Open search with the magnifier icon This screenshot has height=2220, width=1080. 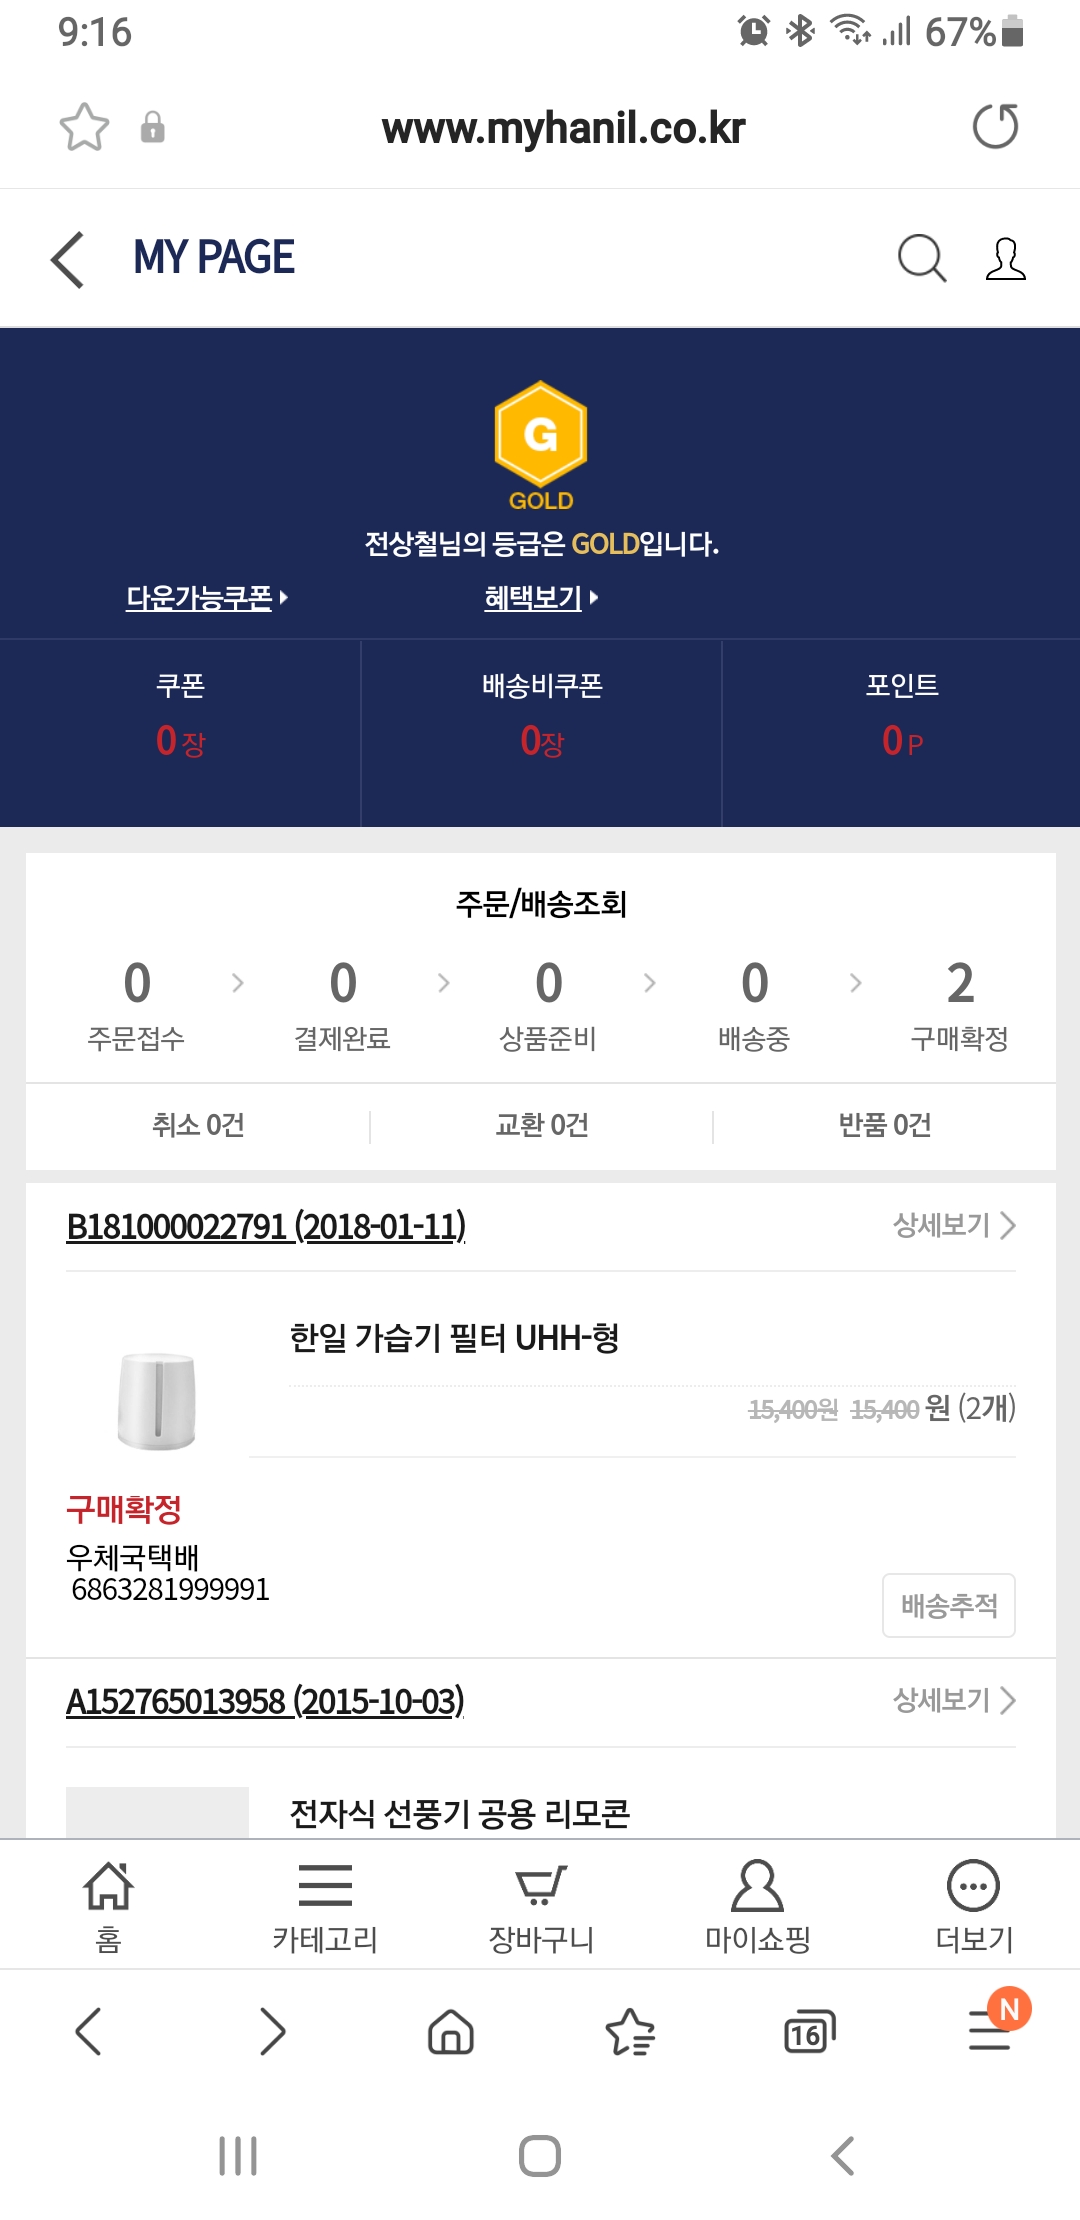coord(921,259)
